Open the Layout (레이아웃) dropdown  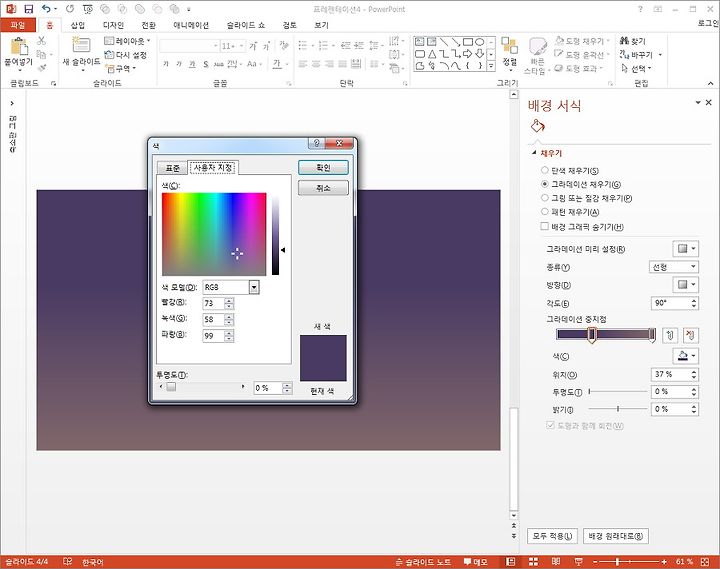point(127,41)
